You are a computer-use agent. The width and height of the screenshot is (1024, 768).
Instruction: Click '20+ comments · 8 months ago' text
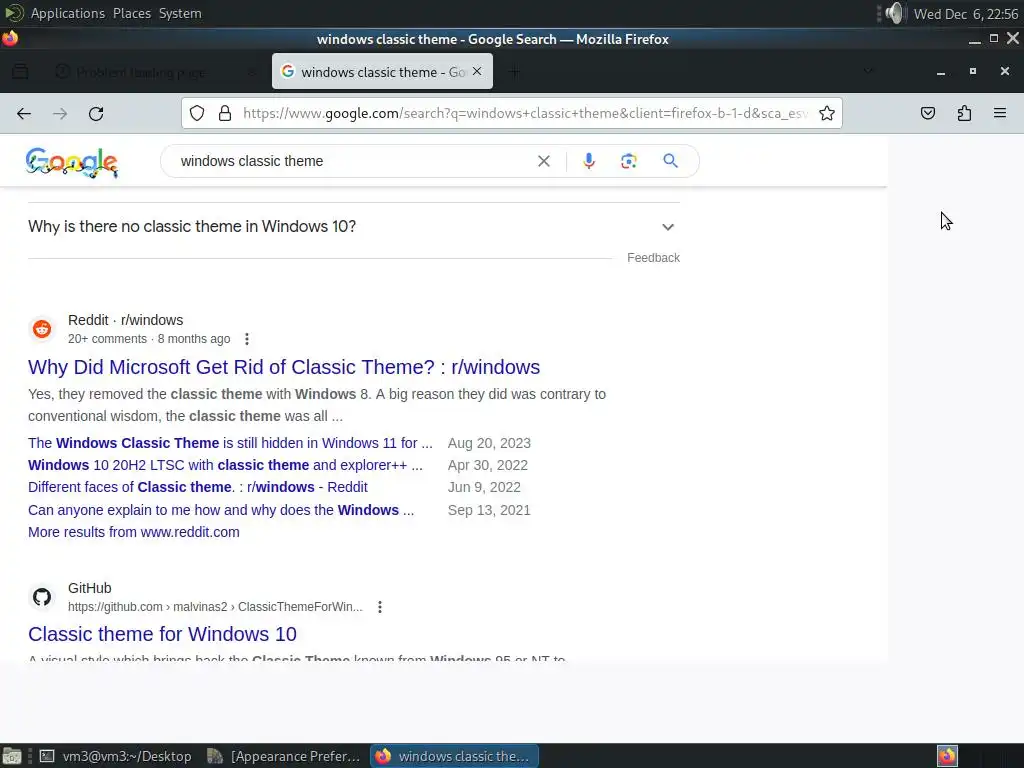[x=149, y=339]
